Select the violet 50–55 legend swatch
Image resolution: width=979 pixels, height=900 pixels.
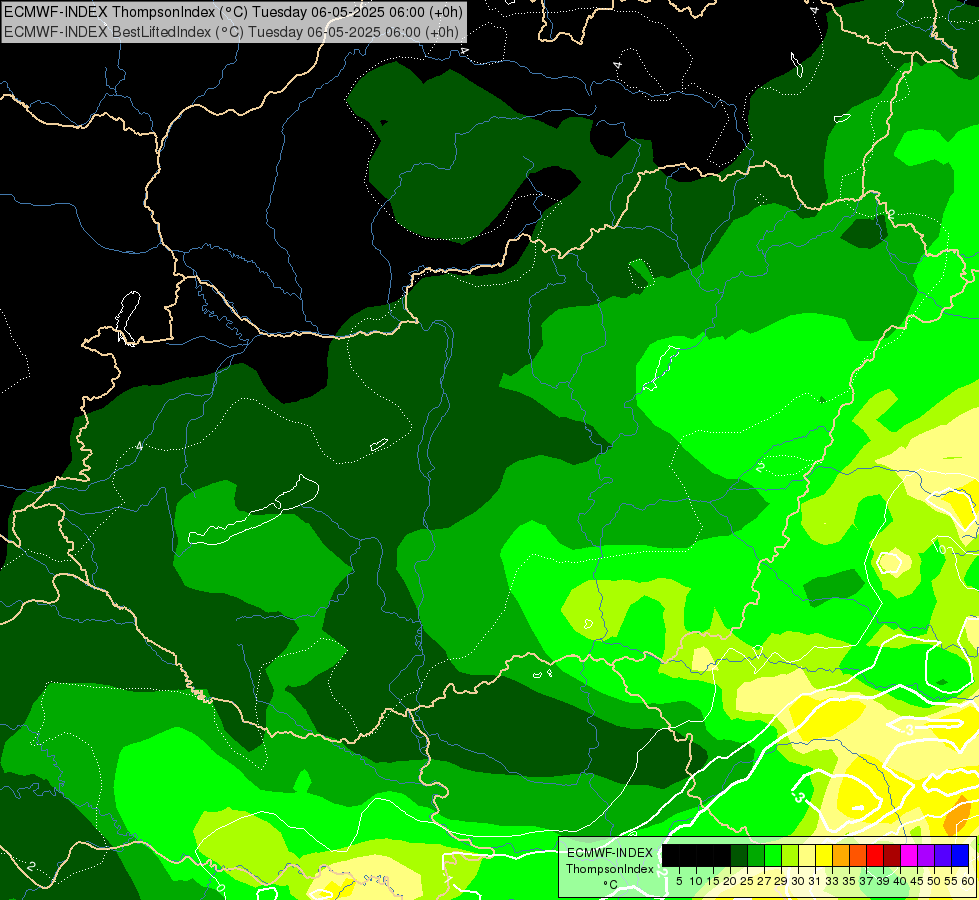click(x=943, y=855)
